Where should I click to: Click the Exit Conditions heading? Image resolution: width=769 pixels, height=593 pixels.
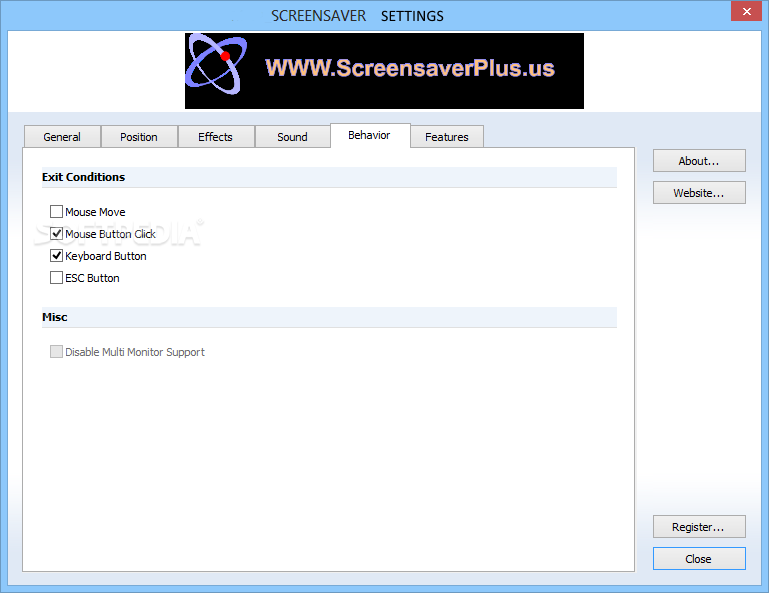click(x=83, y=177)
